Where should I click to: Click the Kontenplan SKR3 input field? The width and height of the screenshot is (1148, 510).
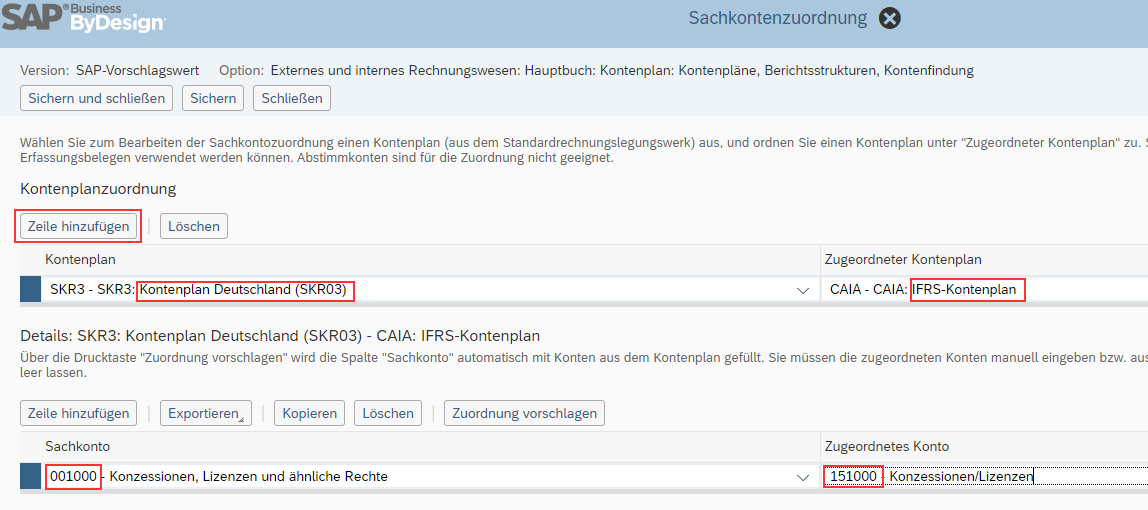(x=430, y=290)
